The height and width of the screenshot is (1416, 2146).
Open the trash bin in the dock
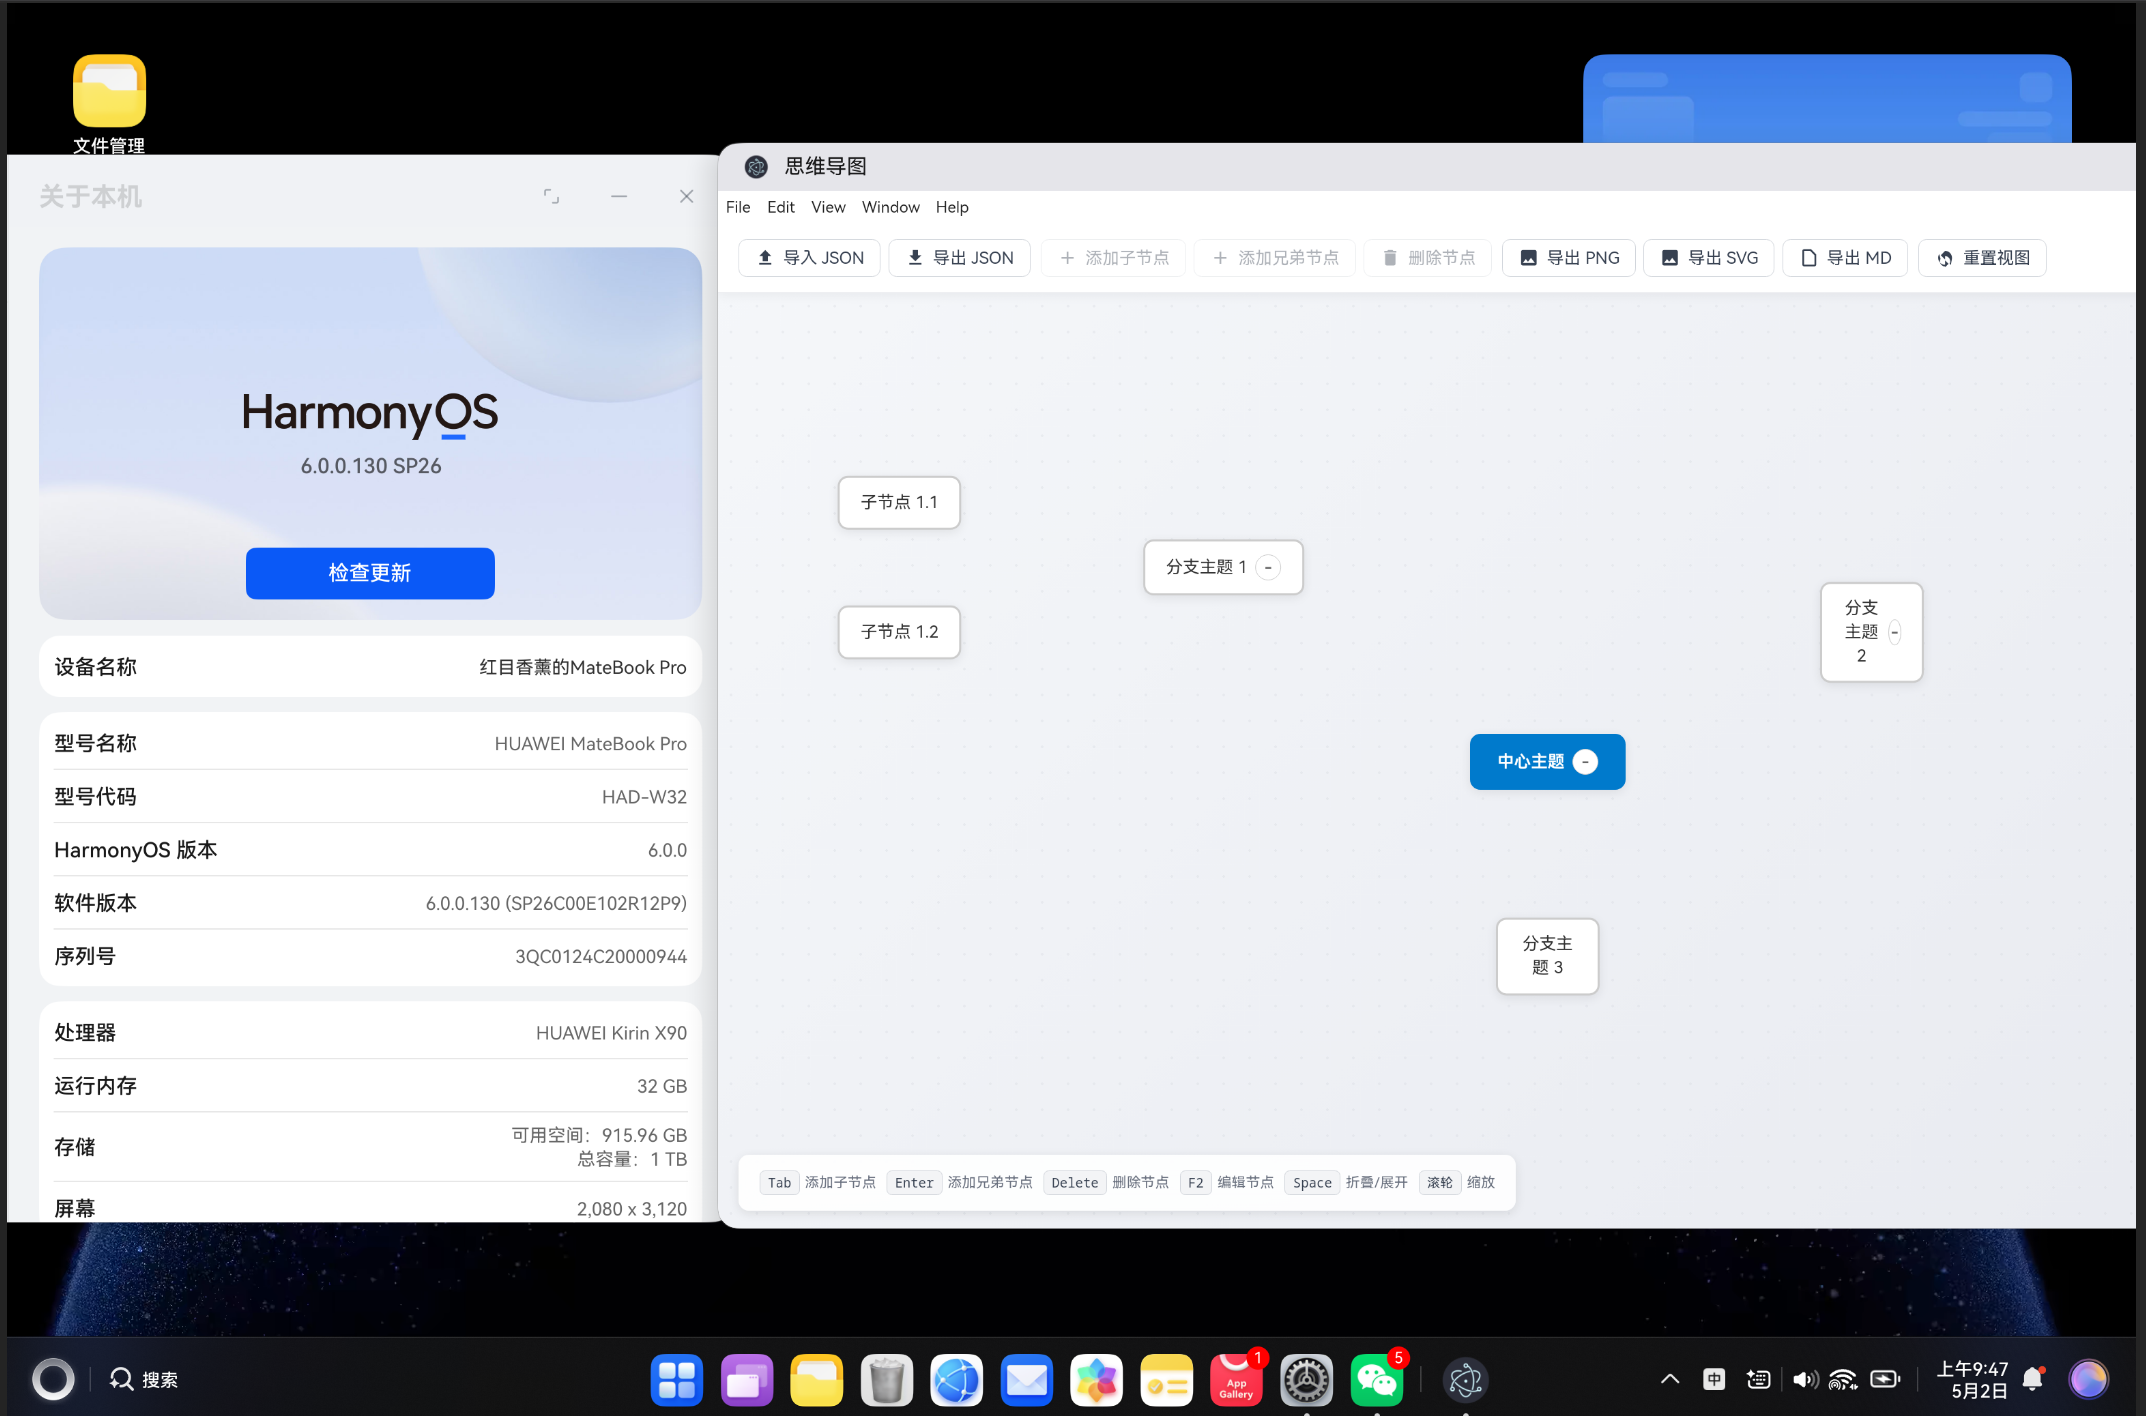pyautogui.click(x=887, y=1381)
